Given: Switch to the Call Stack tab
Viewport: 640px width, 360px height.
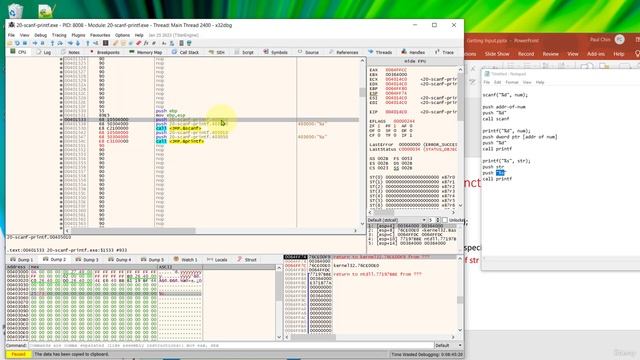Looking at the screenshot, I should pos(185,52).
